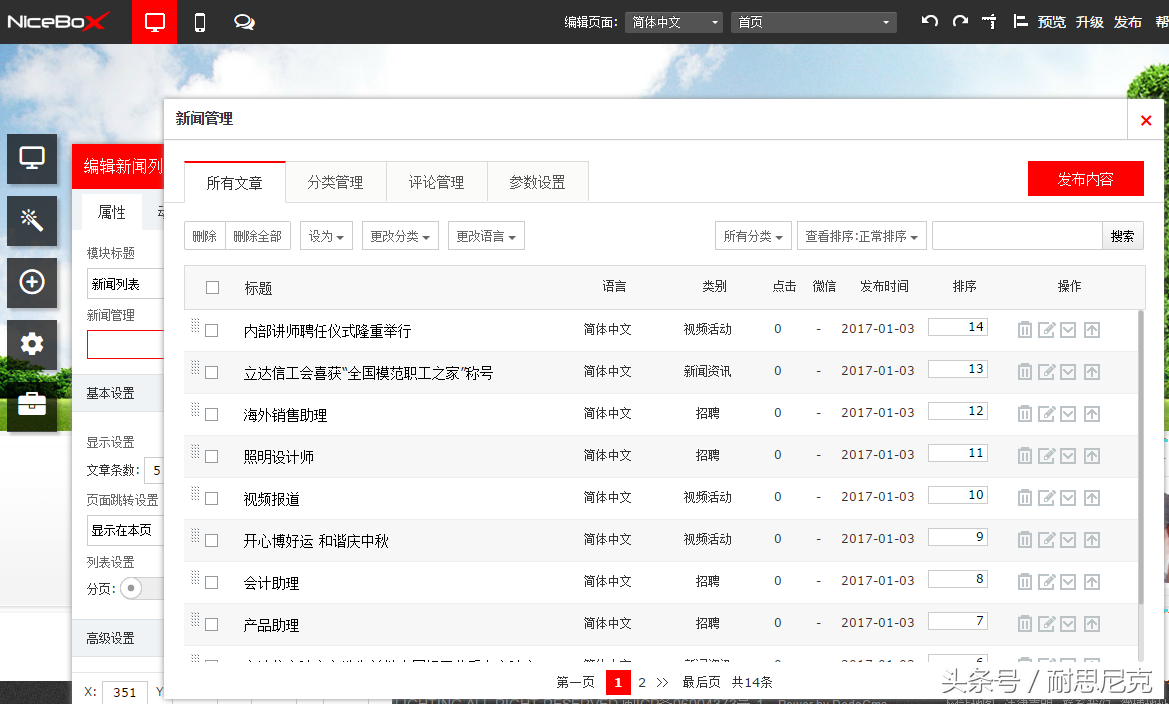1169x704 pixels.
Task: Edit the 海外销售助理 article with pencil icon
Action: click(1047, 414)
